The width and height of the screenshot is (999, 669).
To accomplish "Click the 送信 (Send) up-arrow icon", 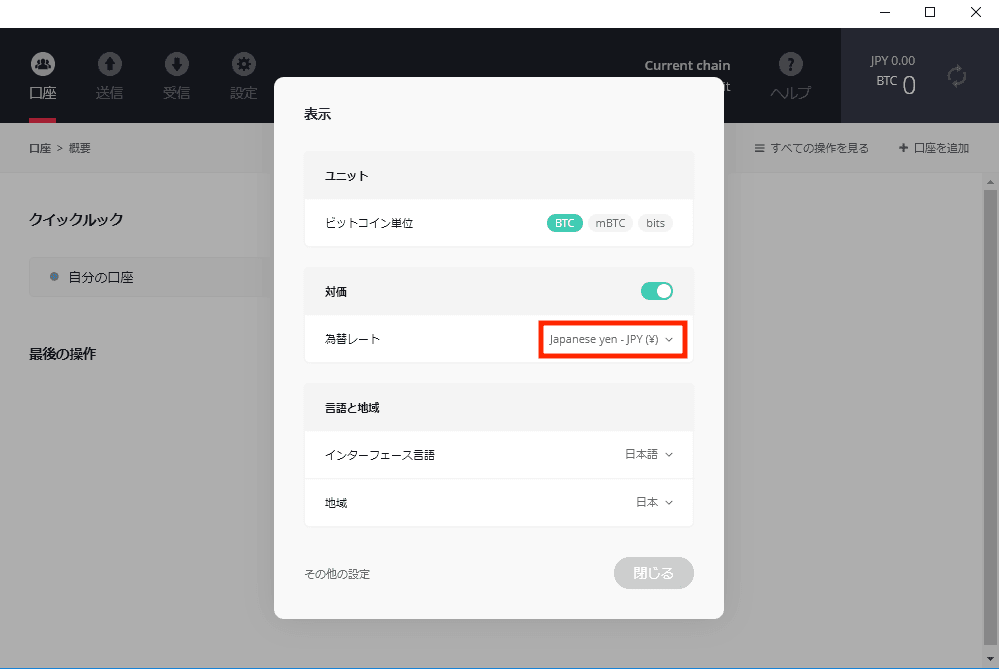I will click(110, 64).
